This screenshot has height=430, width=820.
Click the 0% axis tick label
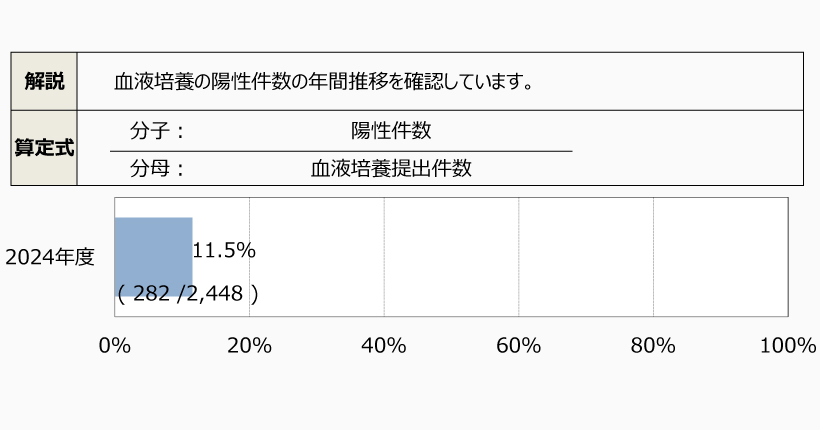[115, 346]
